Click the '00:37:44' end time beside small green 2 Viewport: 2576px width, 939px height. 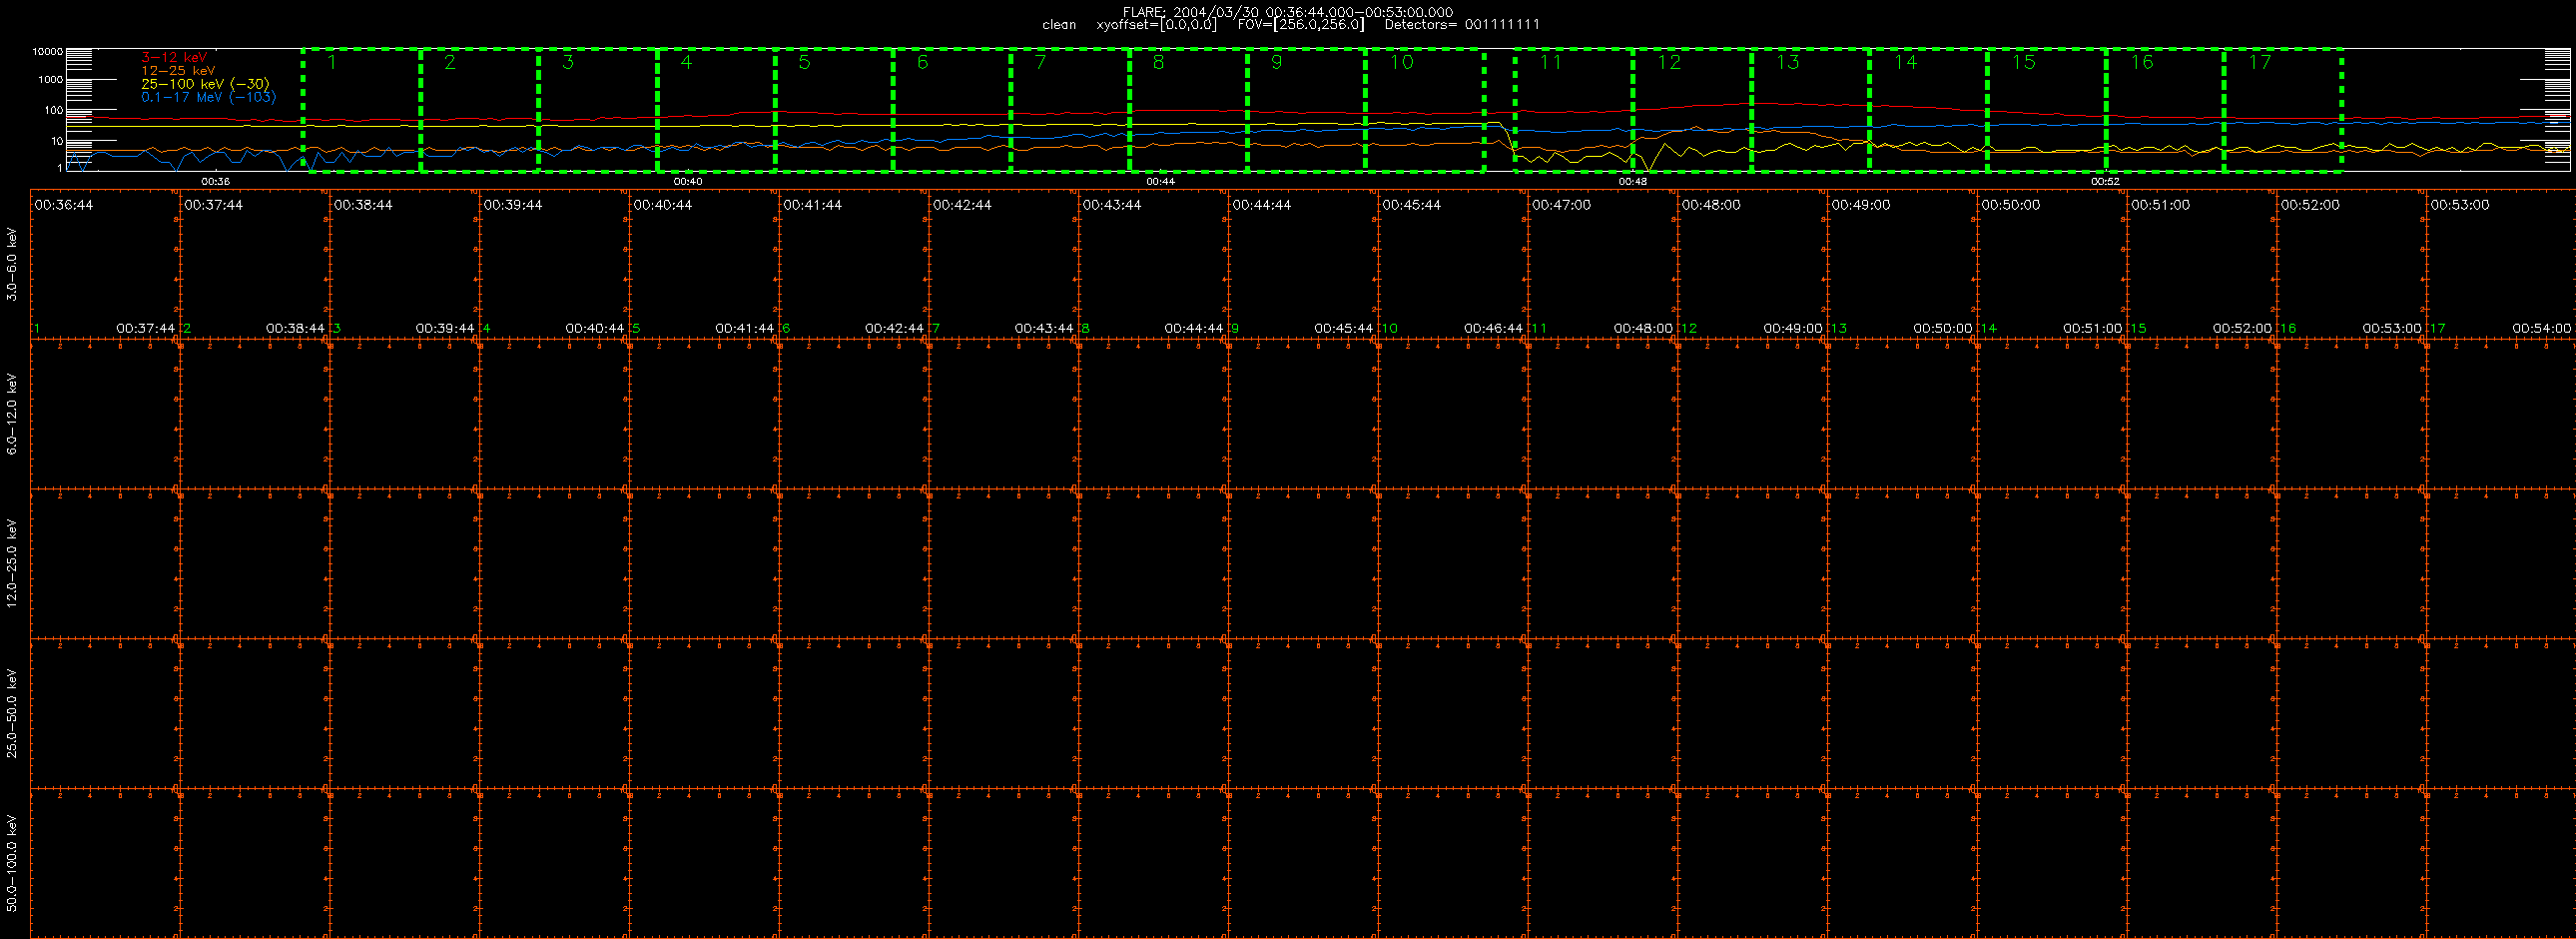[145, 328]
